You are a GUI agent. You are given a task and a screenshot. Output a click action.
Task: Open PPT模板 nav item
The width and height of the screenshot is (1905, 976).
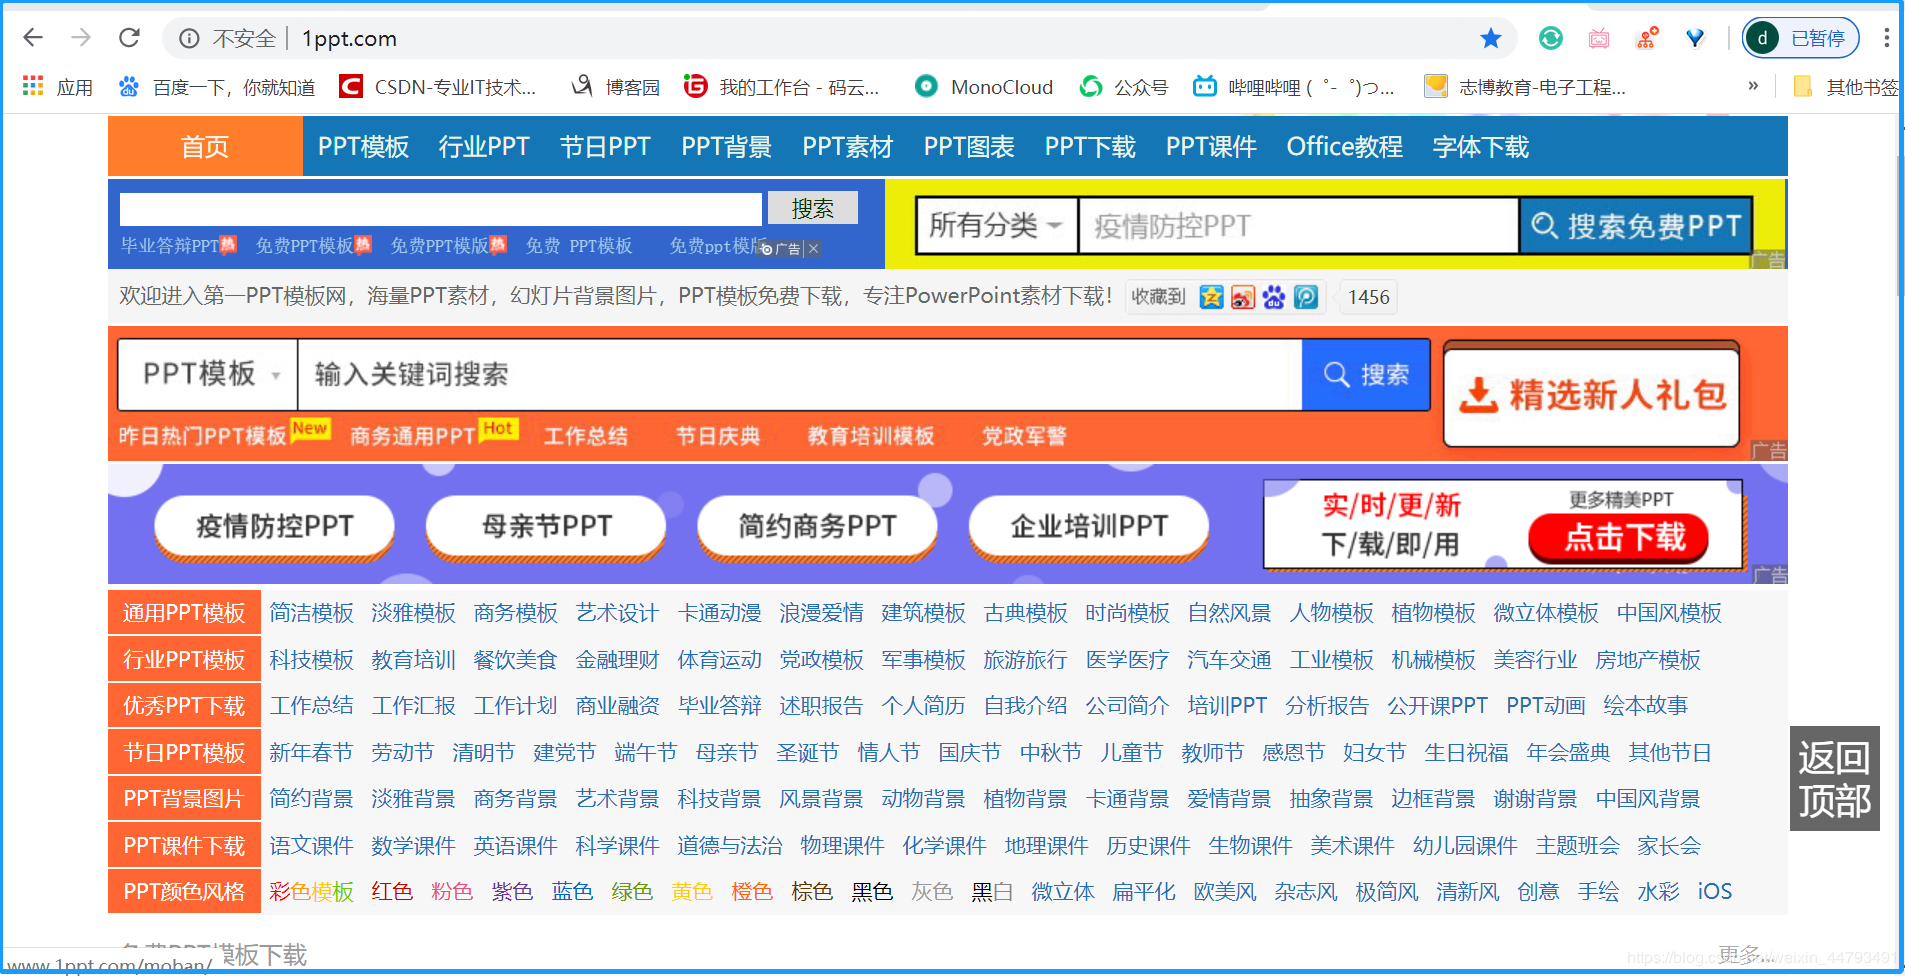coord(363,147)
